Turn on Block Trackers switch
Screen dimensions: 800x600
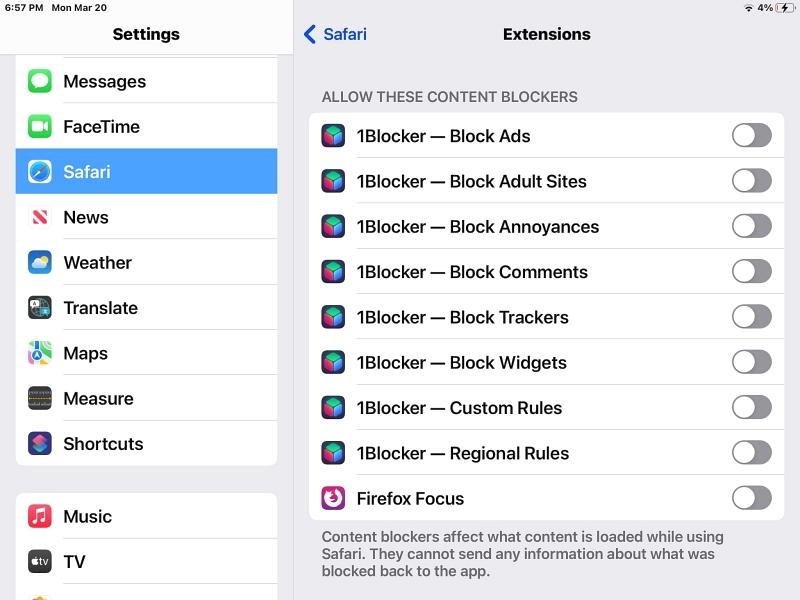[752, 317]
